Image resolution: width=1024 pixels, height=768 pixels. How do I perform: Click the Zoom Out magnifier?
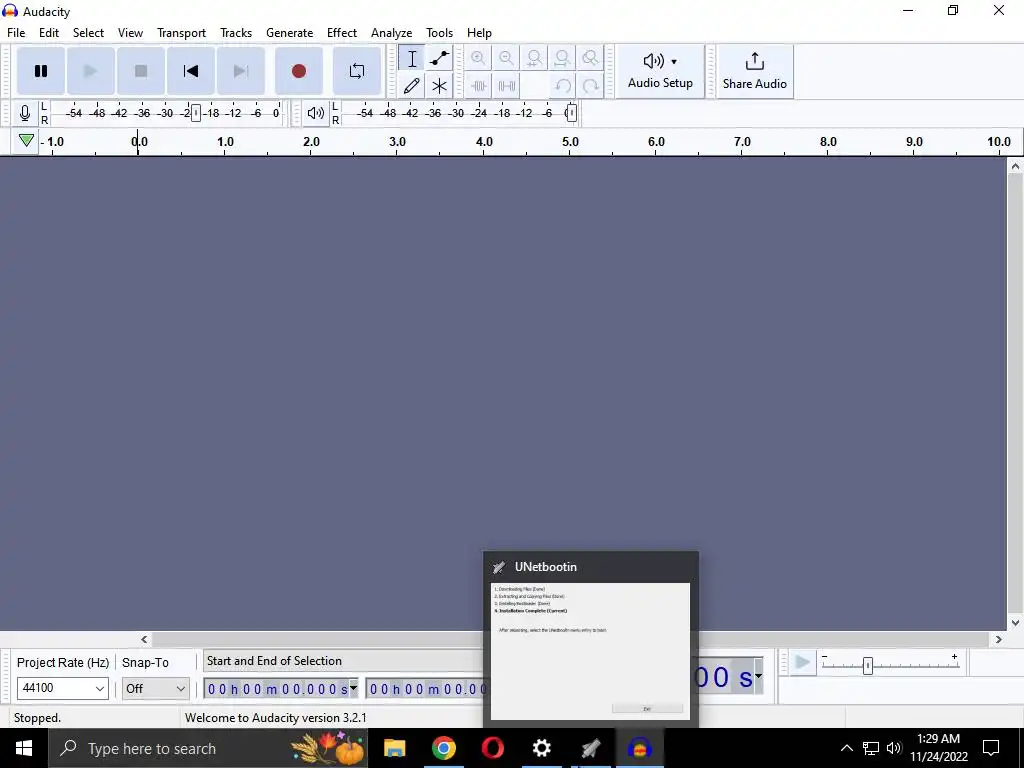pos(506,59)
